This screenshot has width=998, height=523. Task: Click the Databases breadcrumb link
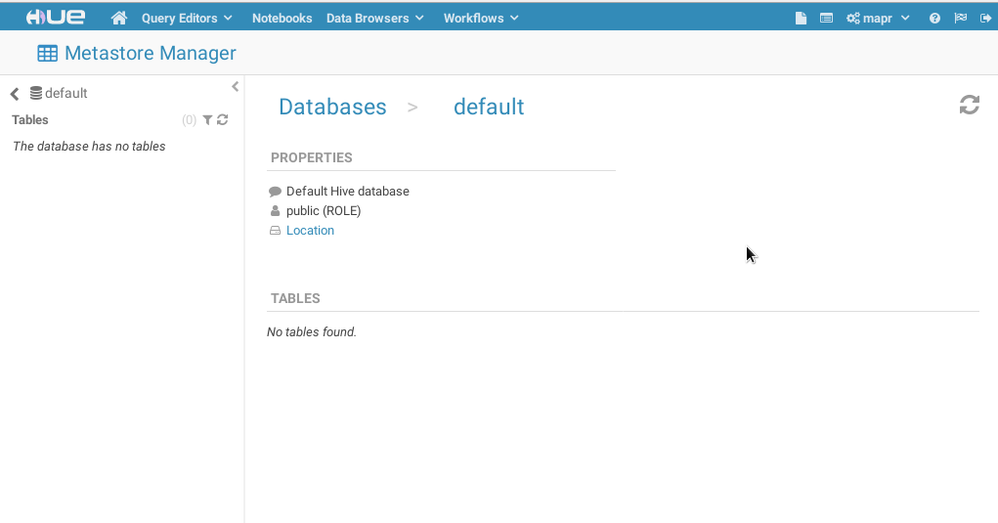[332, 107]
